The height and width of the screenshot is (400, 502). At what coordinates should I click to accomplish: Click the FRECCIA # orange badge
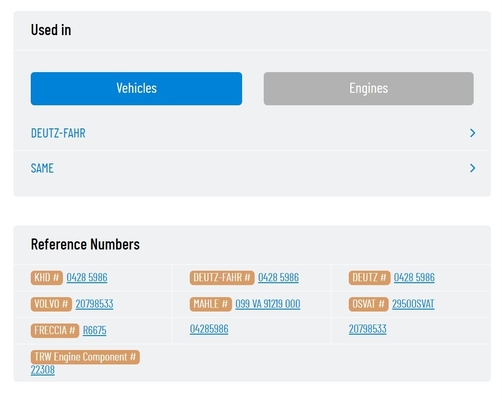coord(55,331)
